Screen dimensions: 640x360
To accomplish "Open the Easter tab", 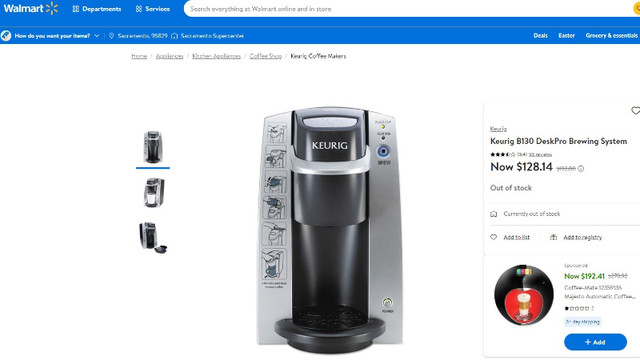I will [567, 36].
